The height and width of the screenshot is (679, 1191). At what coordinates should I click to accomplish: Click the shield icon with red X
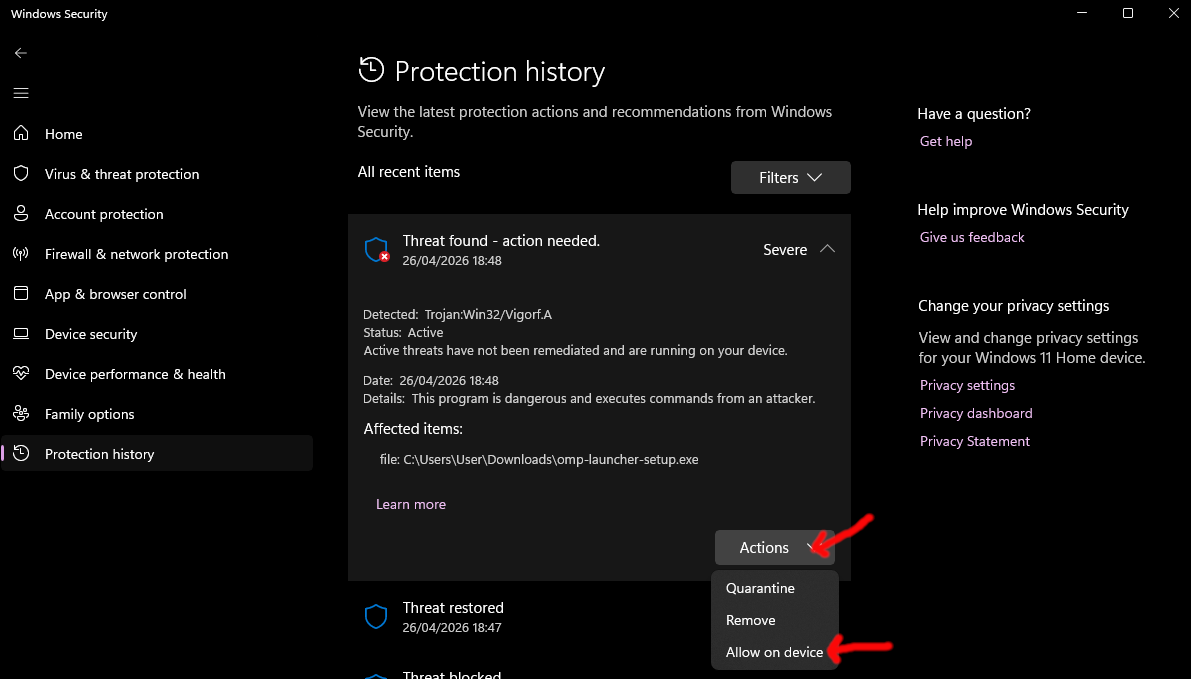point(377,250)
